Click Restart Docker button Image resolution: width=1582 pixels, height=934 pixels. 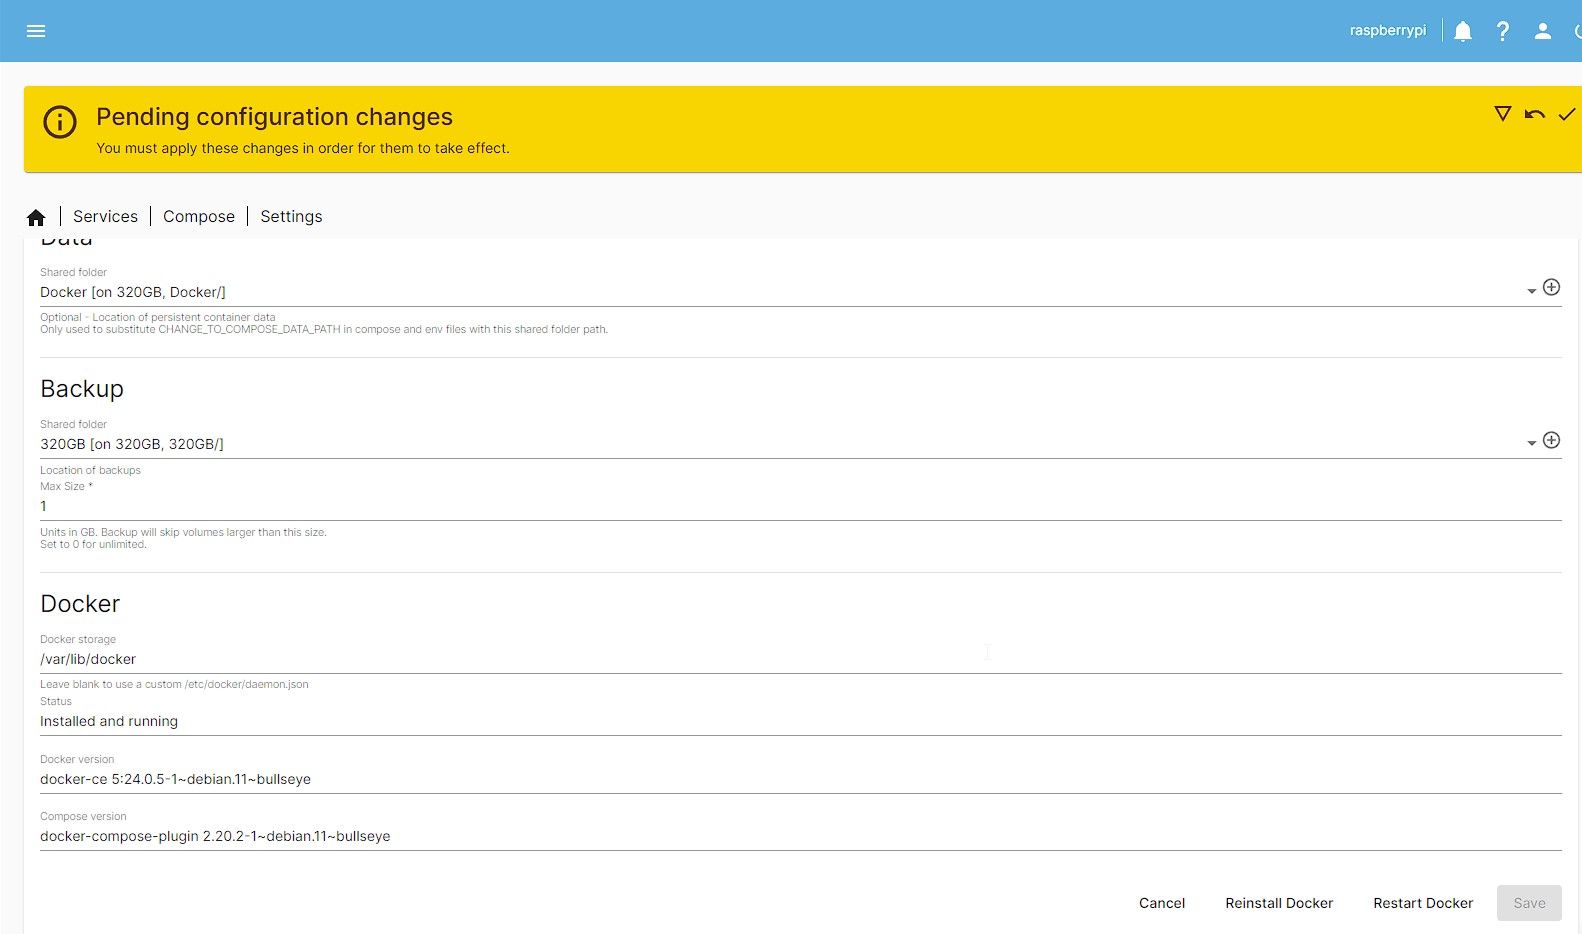tap(1423, 903)
